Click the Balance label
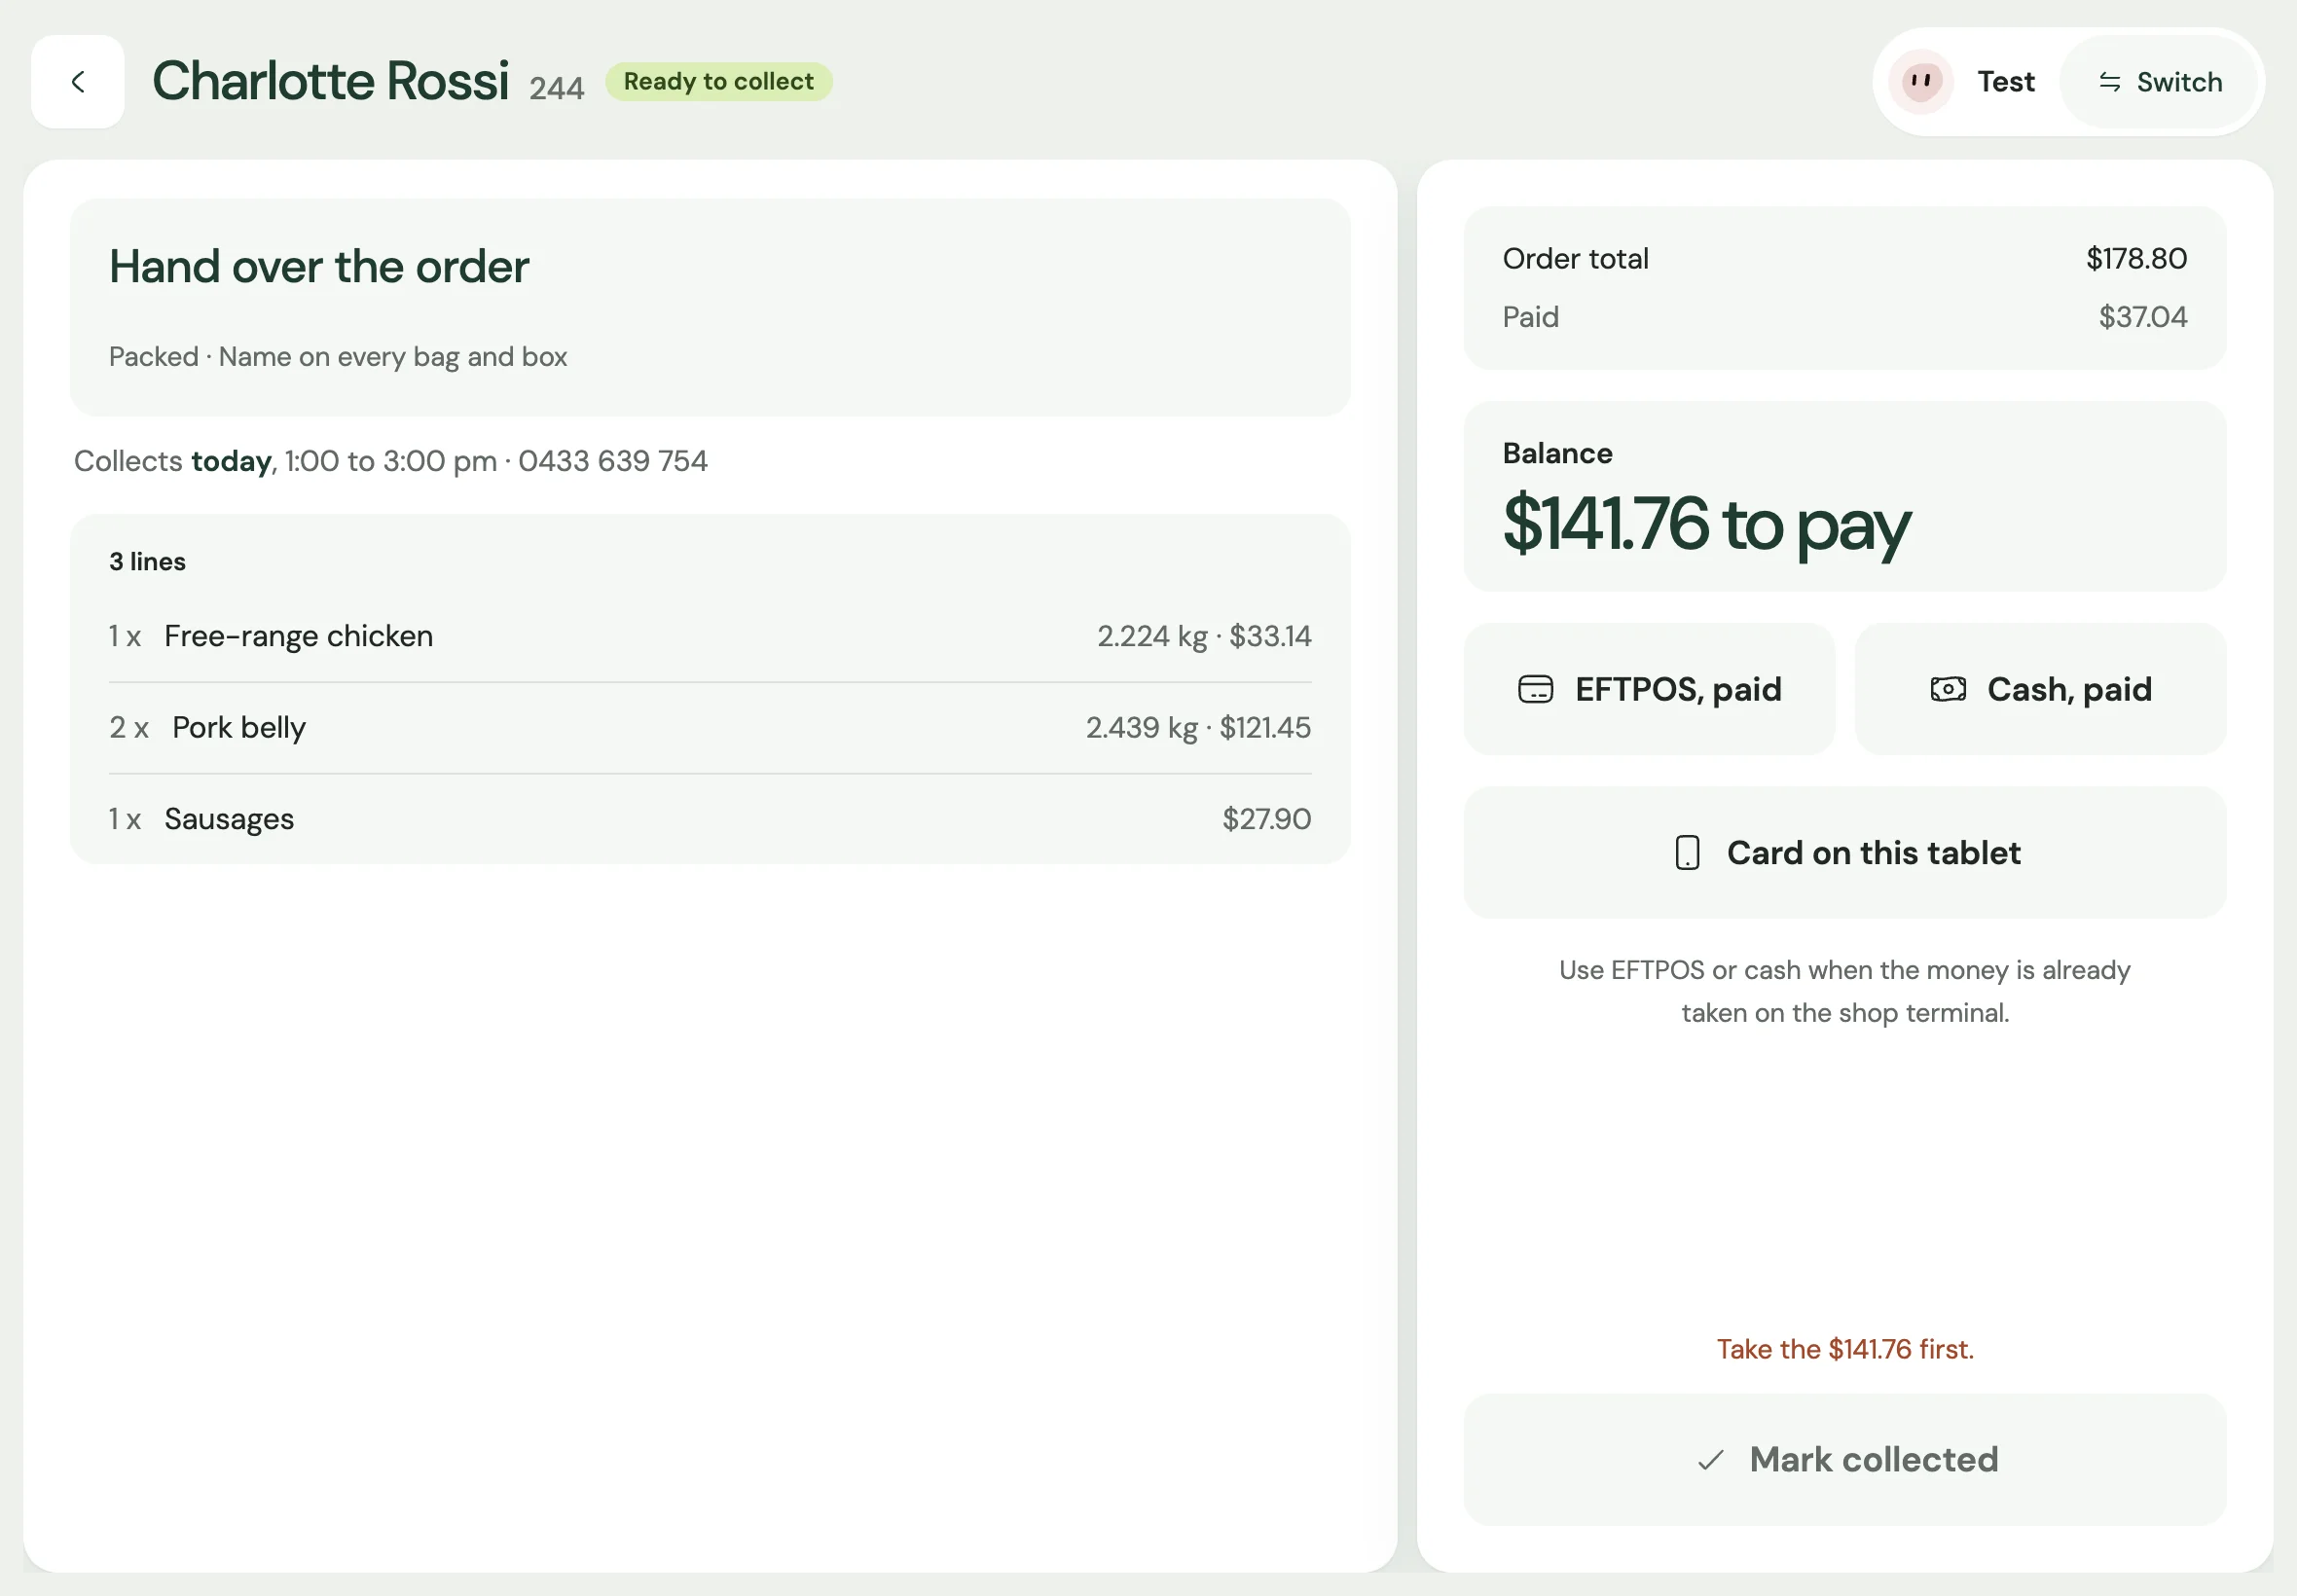The image size is (2297, 1596). (x=1557, y=454)
